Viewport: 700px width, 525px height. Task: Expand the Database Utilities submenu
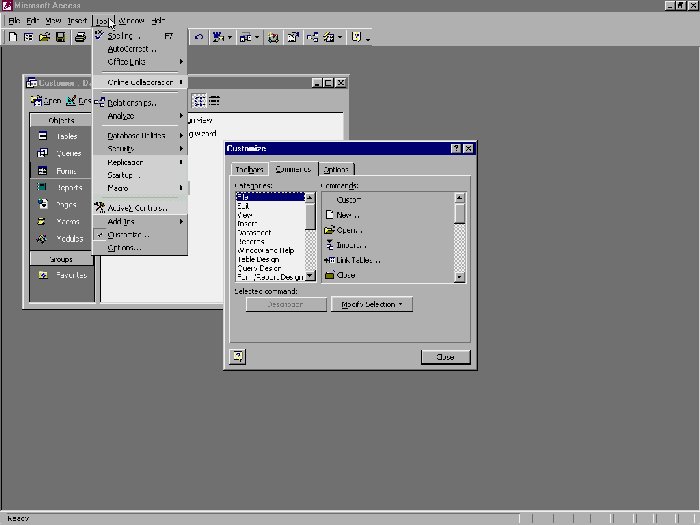pyautogui.click(x=138, y=135)
